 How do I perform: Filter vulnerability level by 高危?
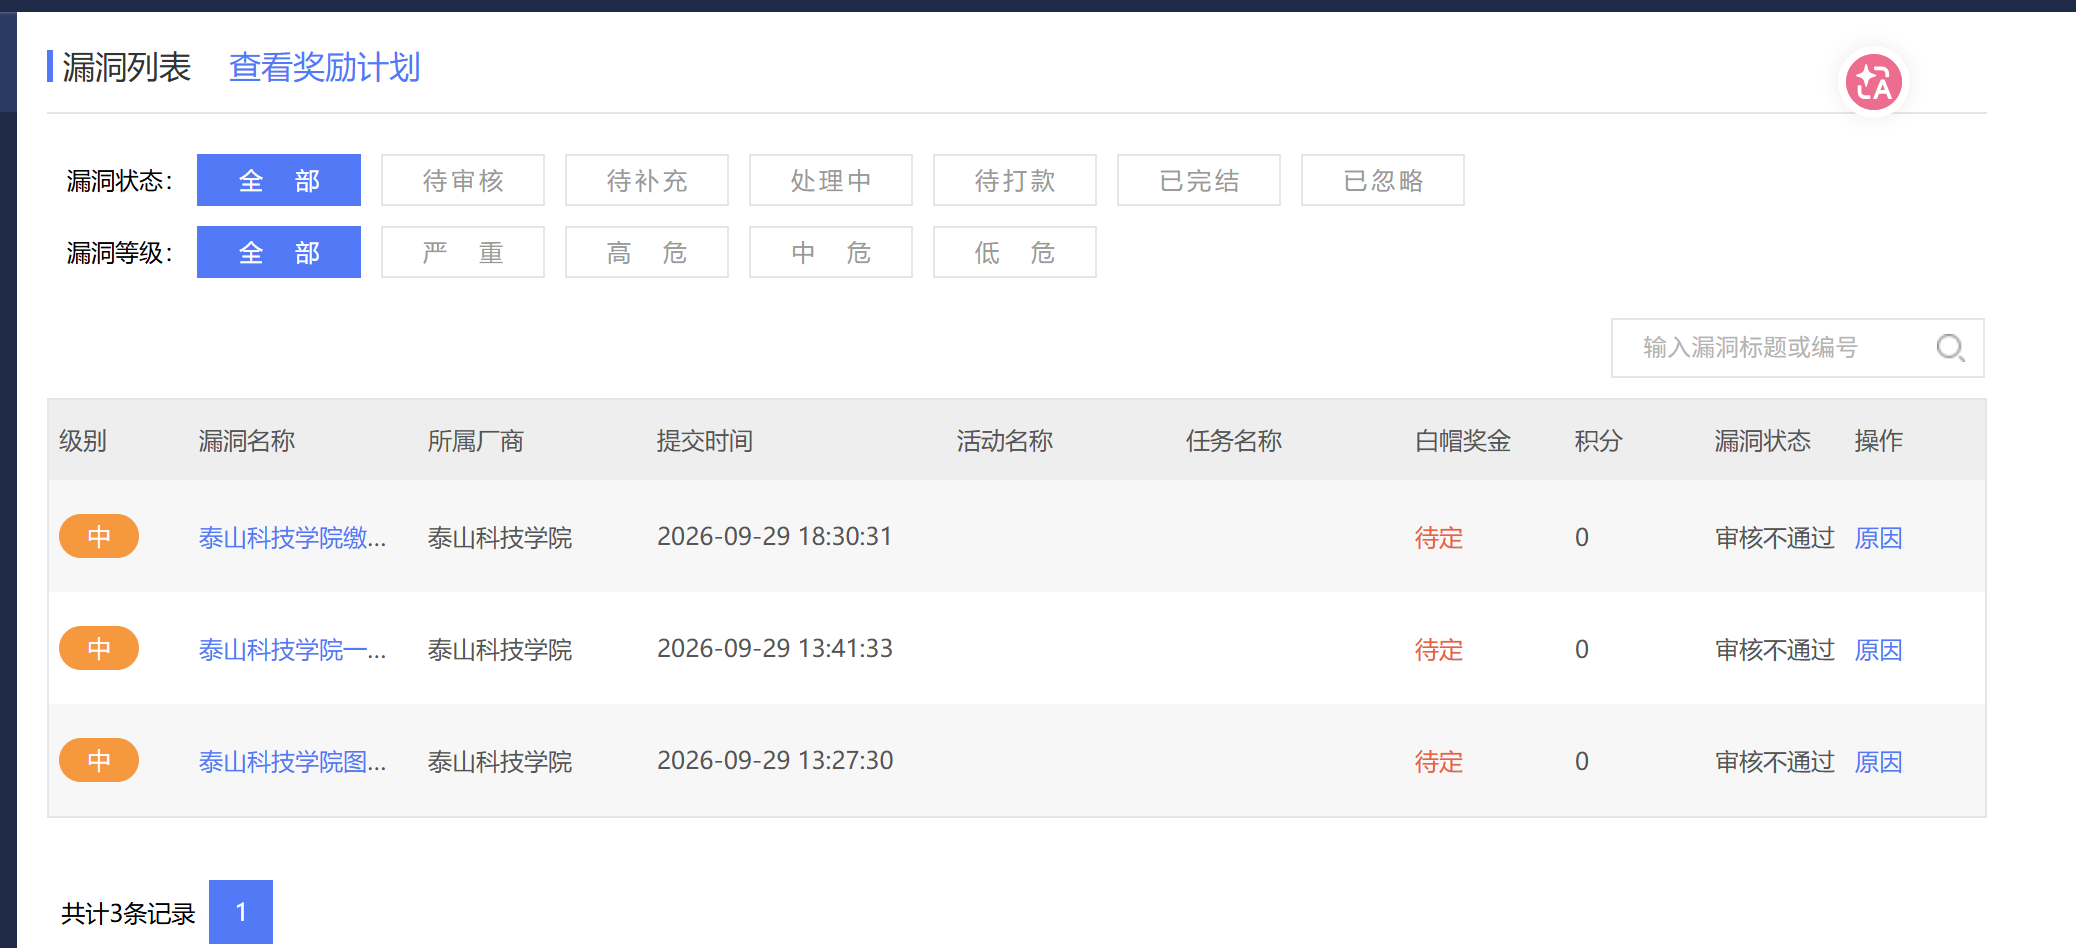(x=647, y=252)
